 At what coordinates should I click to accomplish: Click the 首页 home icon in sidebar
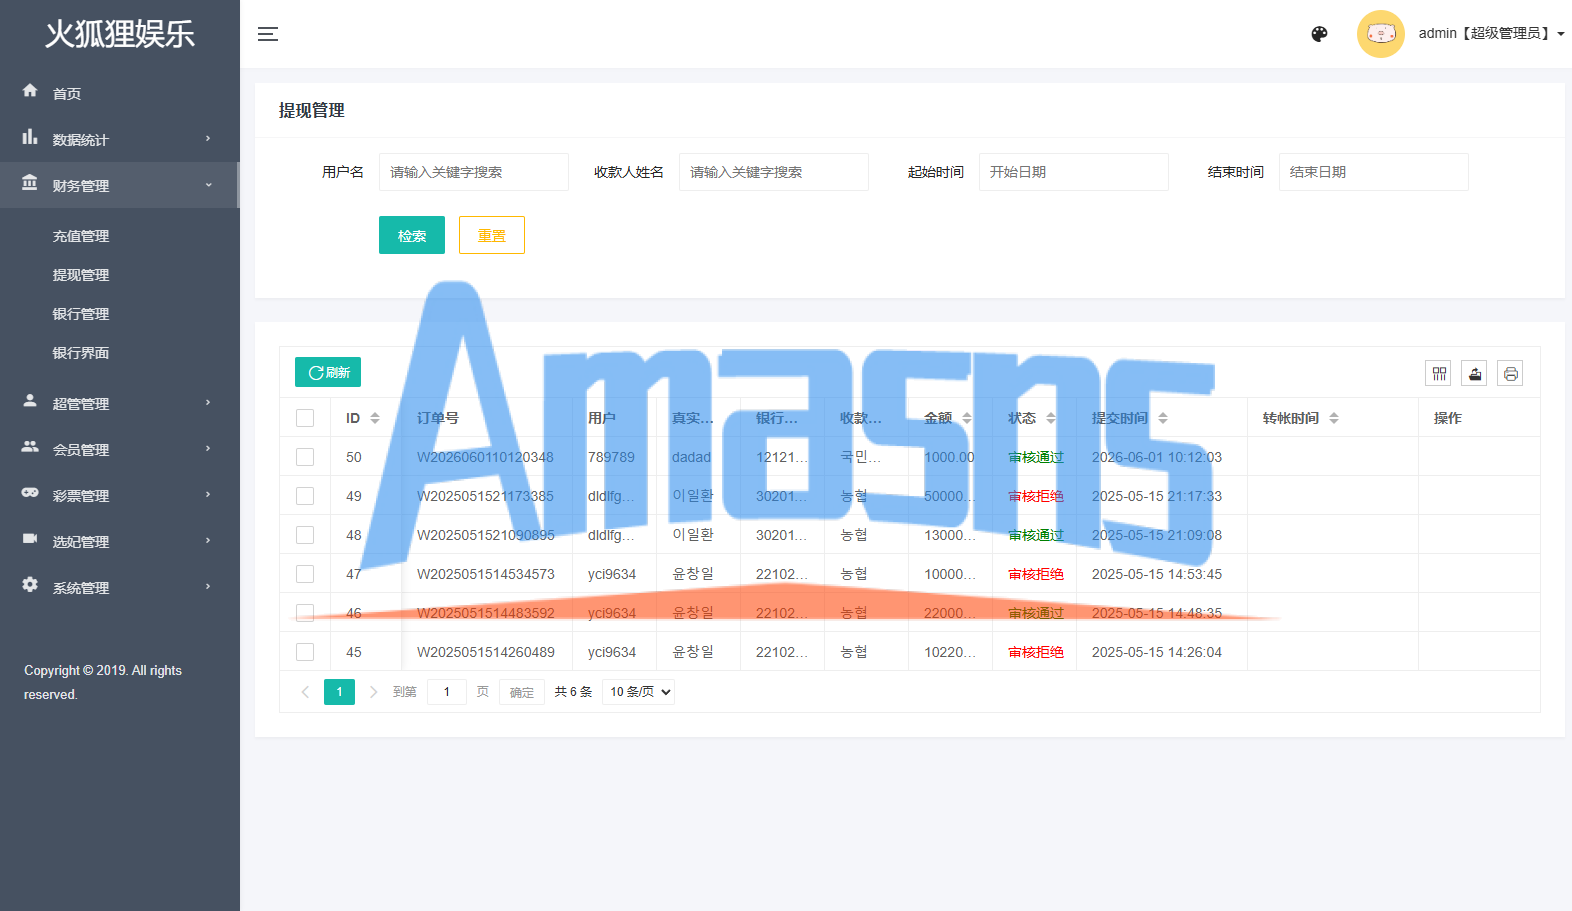coord(30,91)
